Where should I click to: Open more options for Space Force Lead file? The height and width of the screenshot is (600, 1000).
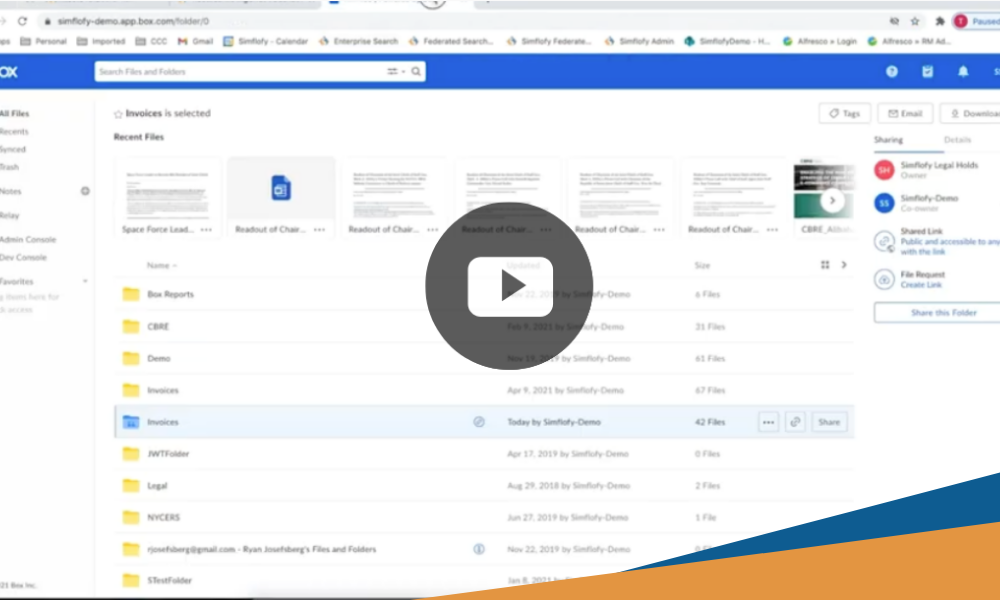point(206,230)
